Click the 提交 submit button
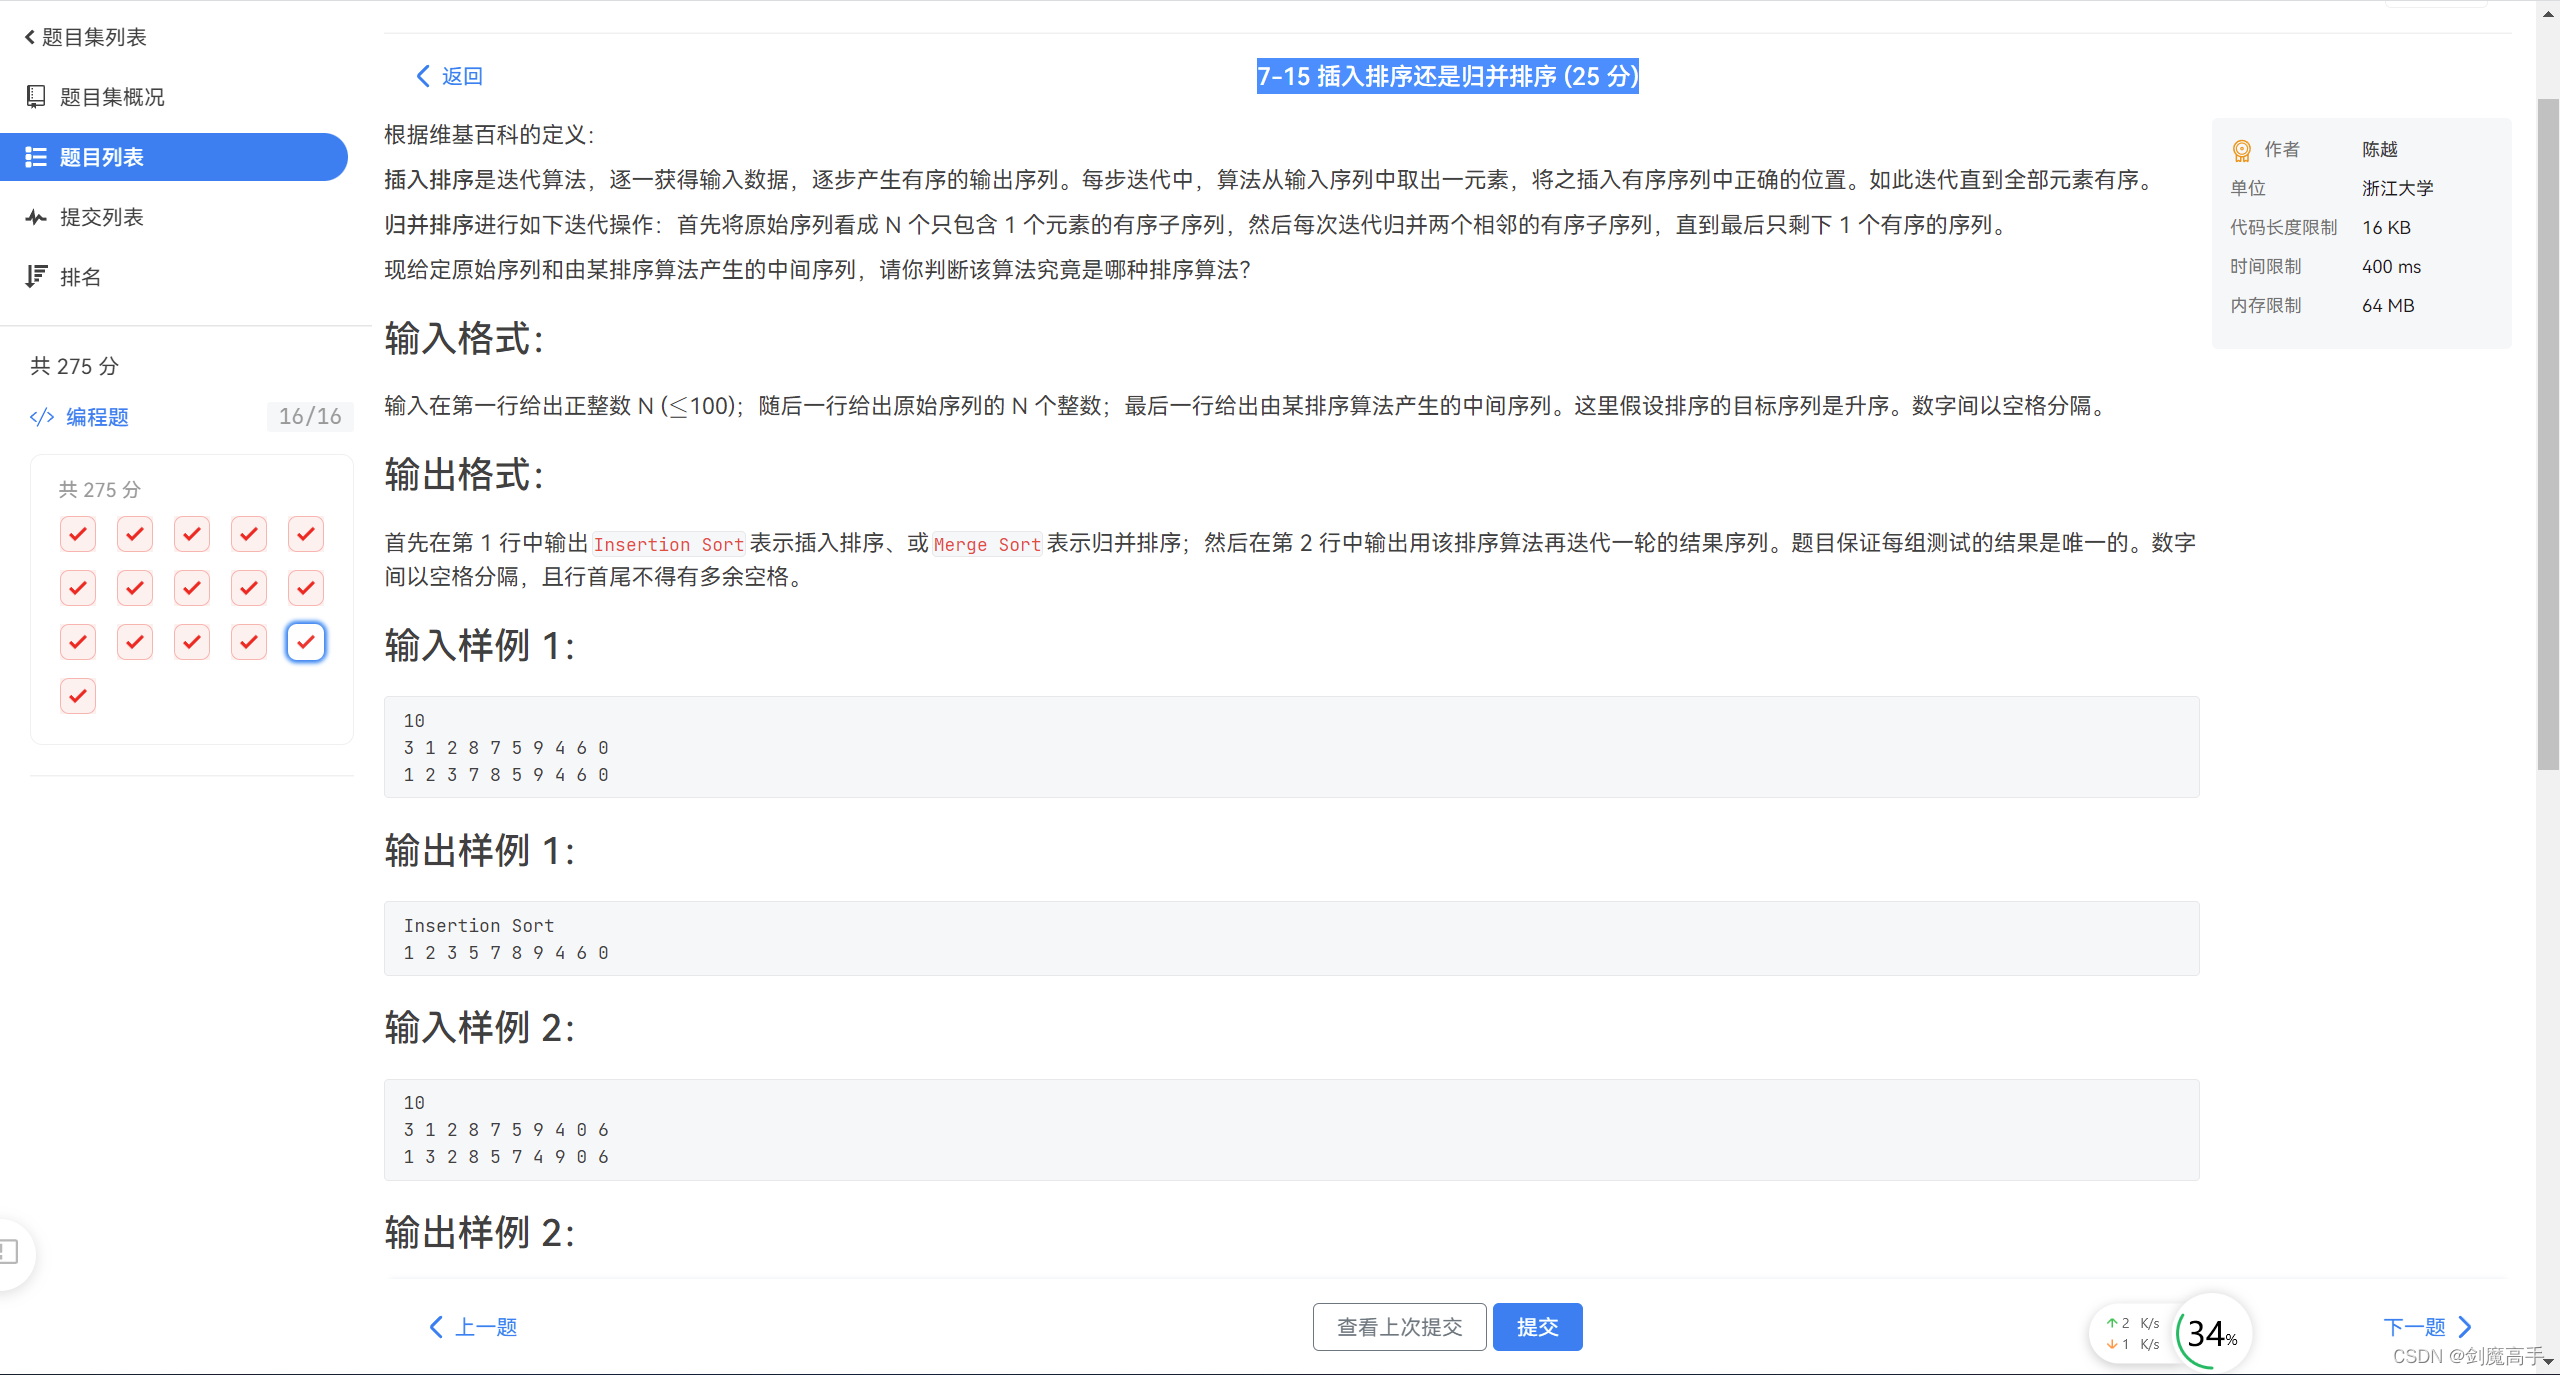The width and height of the screenshot is (2560, 1375). pyautogui.click(x=1537, y=1326)
